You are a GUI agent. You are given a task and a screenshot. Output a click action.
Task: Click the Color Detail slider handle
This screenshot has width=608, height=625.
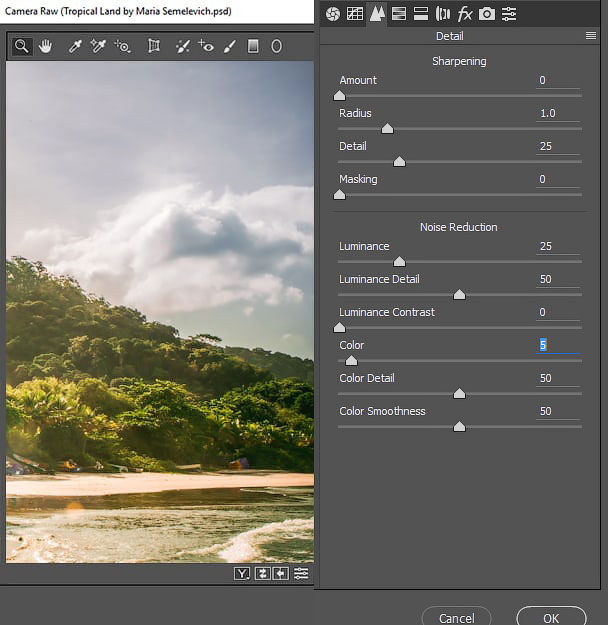[x=459, y=394]
